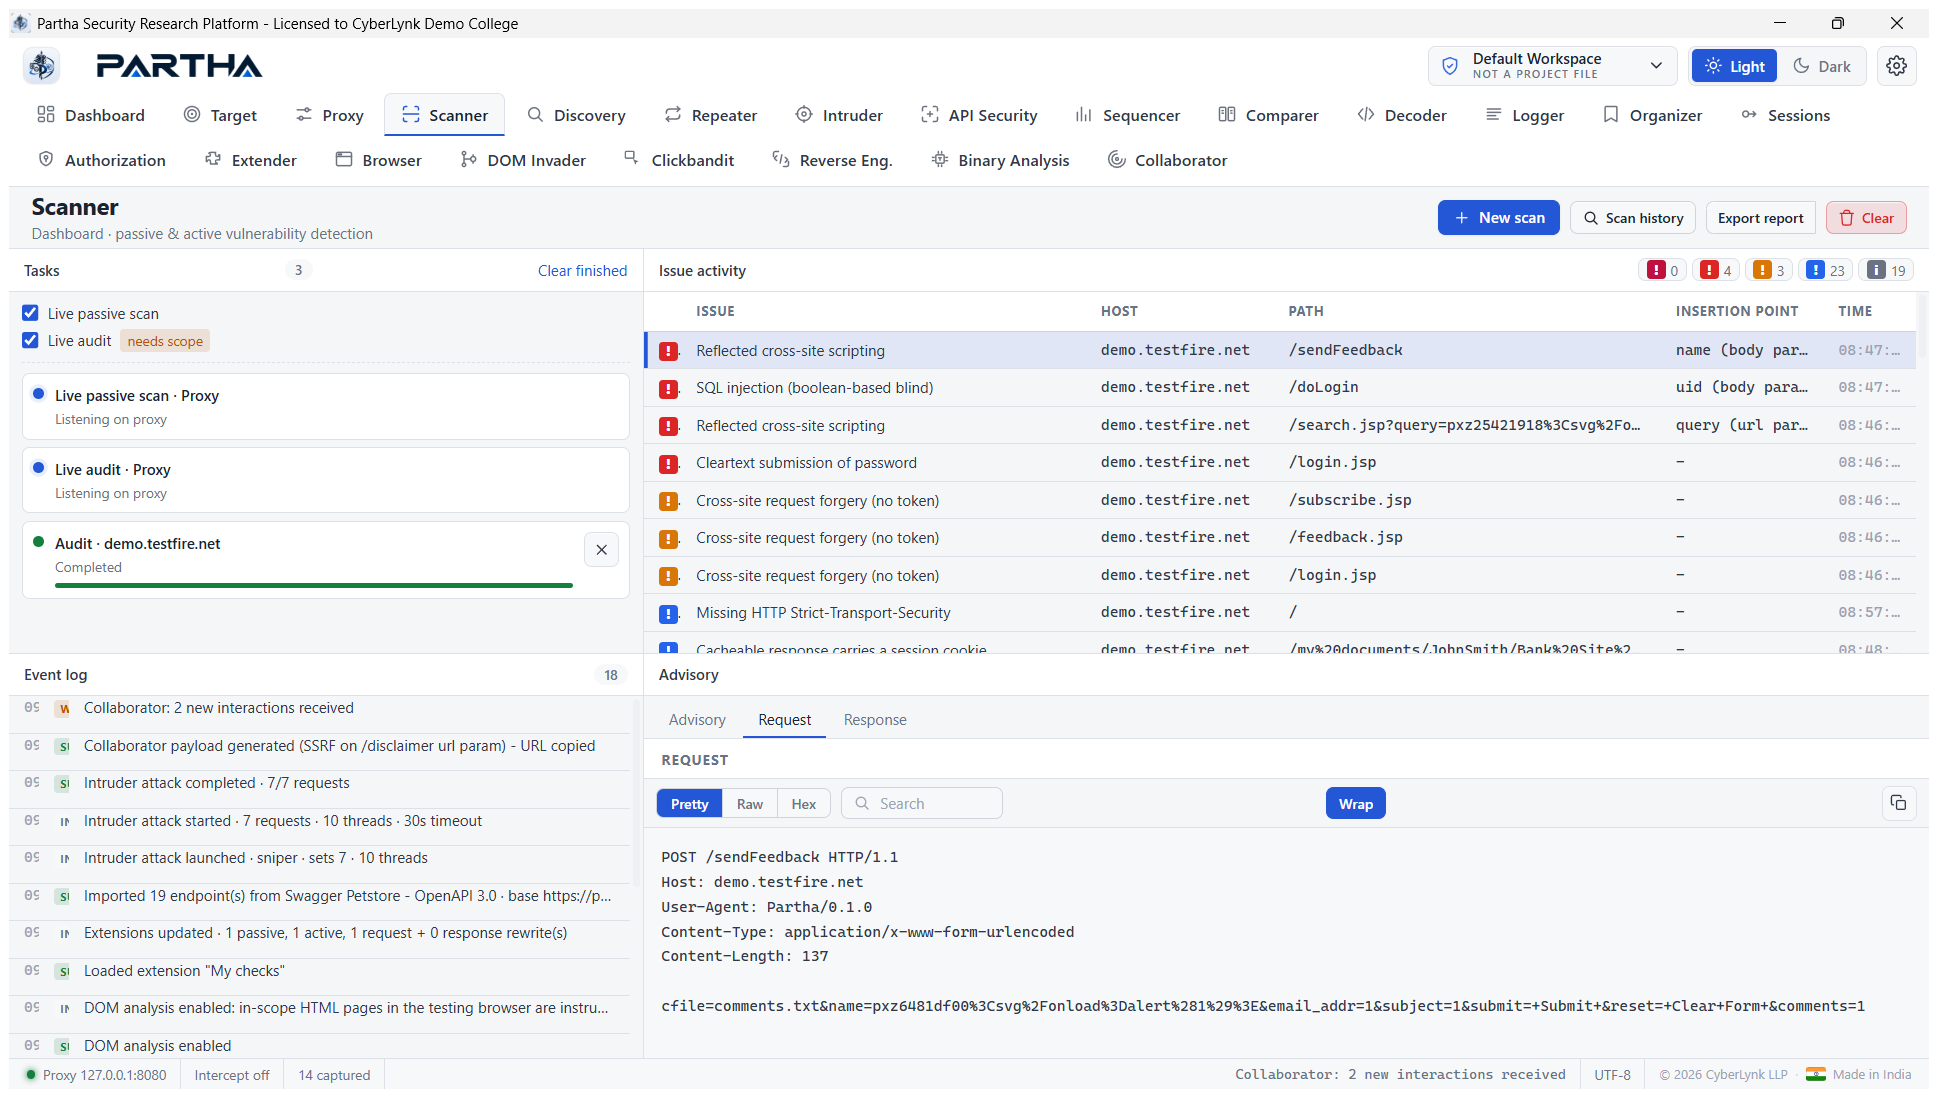Image resolution: width=1938 pixels, height=1098 pixels.
Task: Click the copy request icon
Action: tap(1898, 803)
